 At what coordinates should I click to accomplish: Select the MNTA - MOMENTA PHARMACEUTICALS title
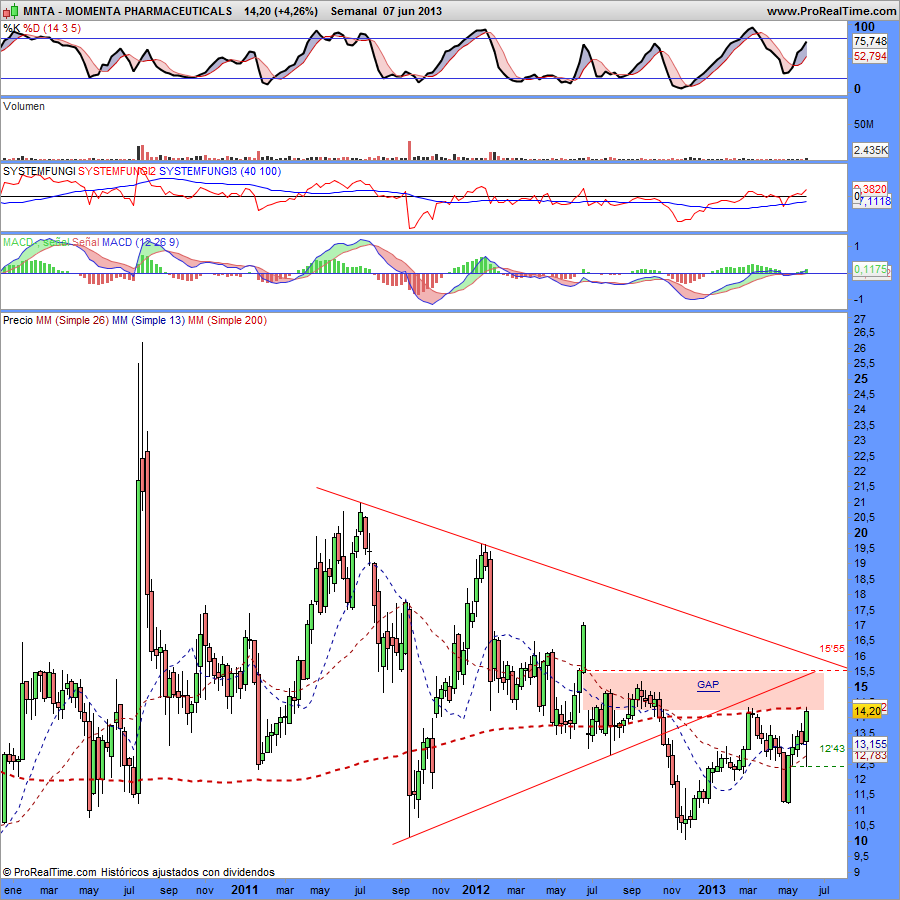(127, 11)
